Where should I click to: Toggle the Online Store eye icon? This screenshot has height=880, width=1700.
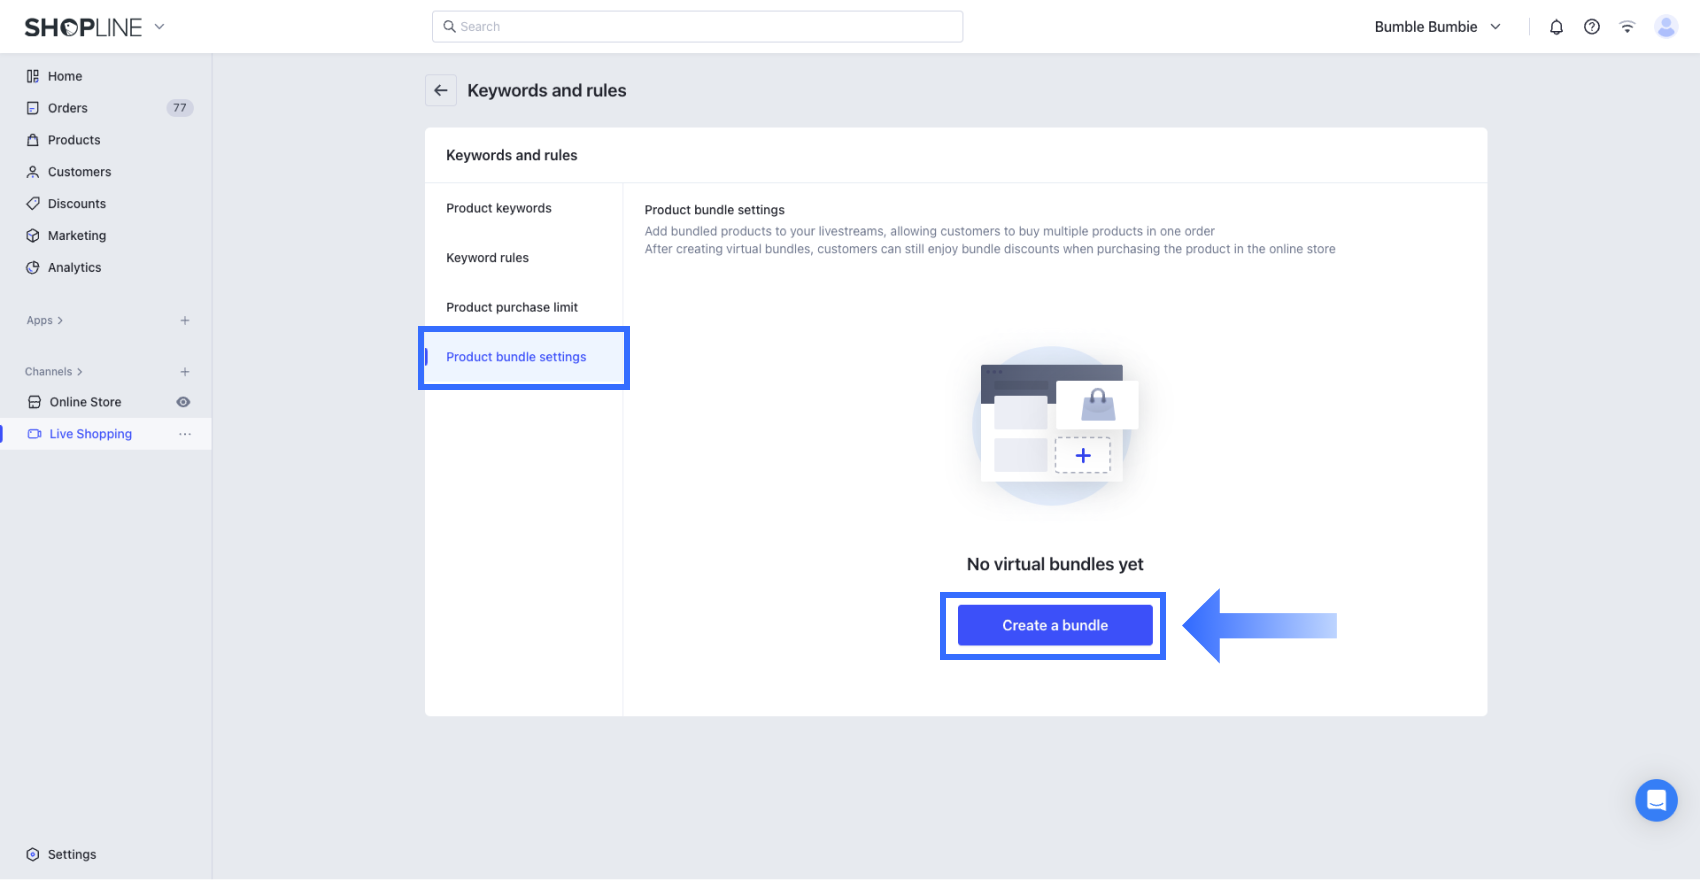183,402
